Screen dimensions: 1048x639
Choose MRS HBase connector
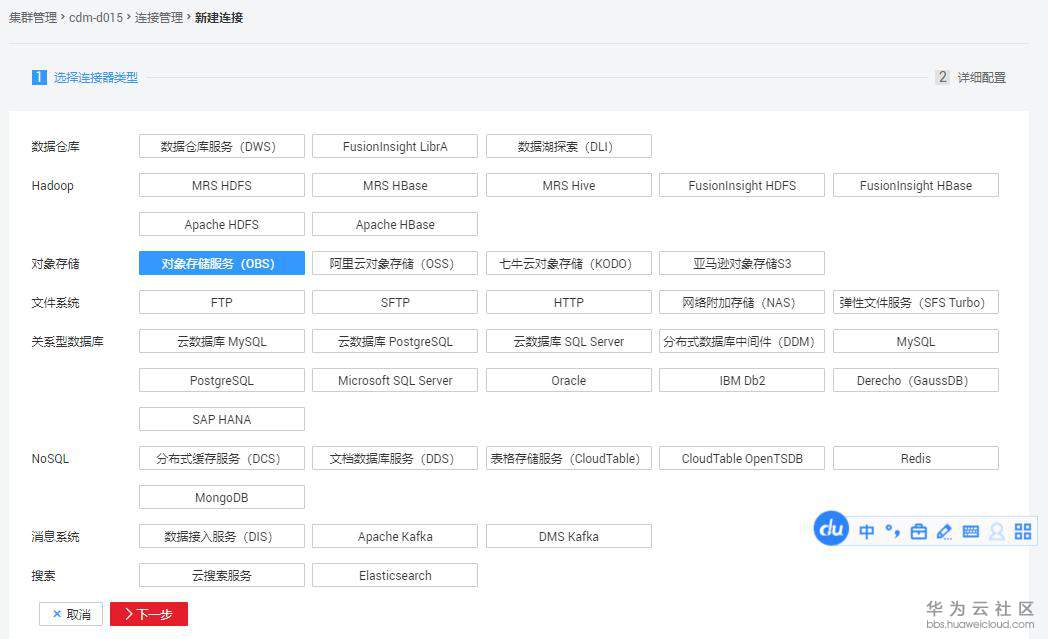point(395,185)
